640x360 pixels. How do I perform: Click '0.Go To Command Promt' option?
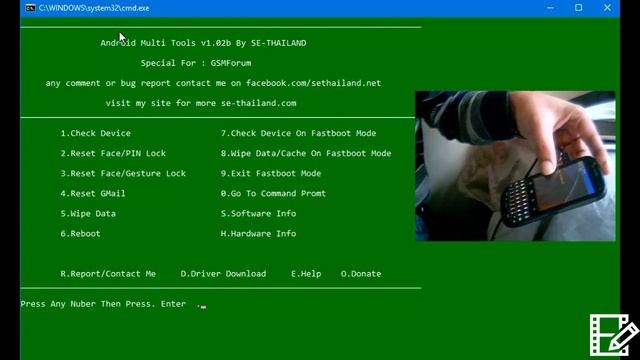click(x=273, y=193)
